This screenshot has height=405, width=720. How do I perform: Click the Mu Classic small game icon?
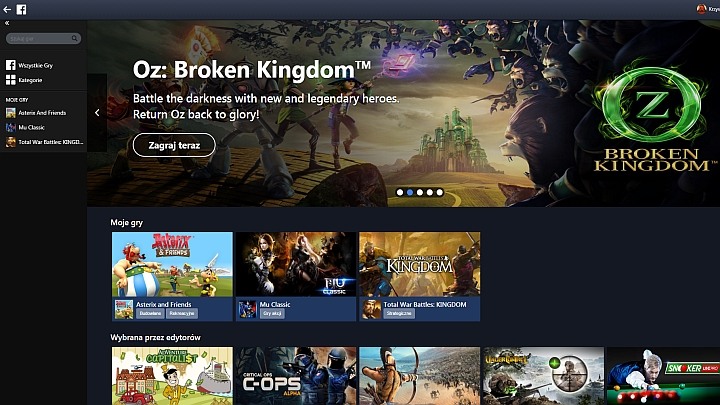tap(248, 309)
